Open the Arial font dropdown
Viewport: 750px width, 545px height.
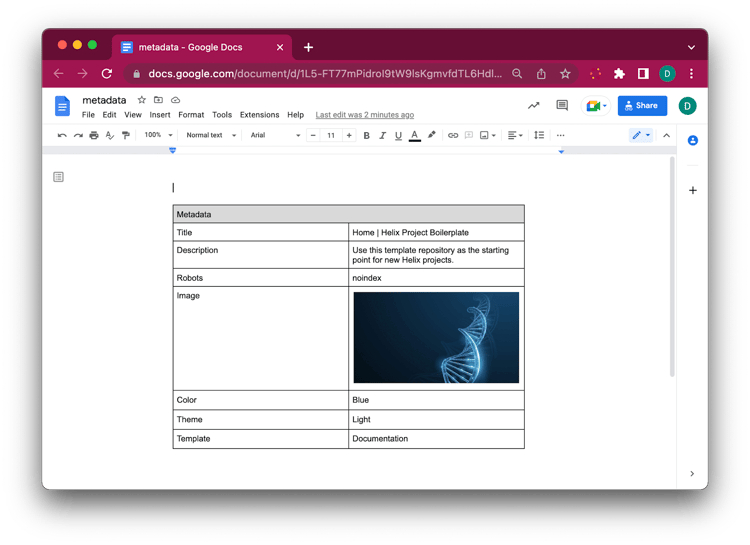click(x=274, y=135)
